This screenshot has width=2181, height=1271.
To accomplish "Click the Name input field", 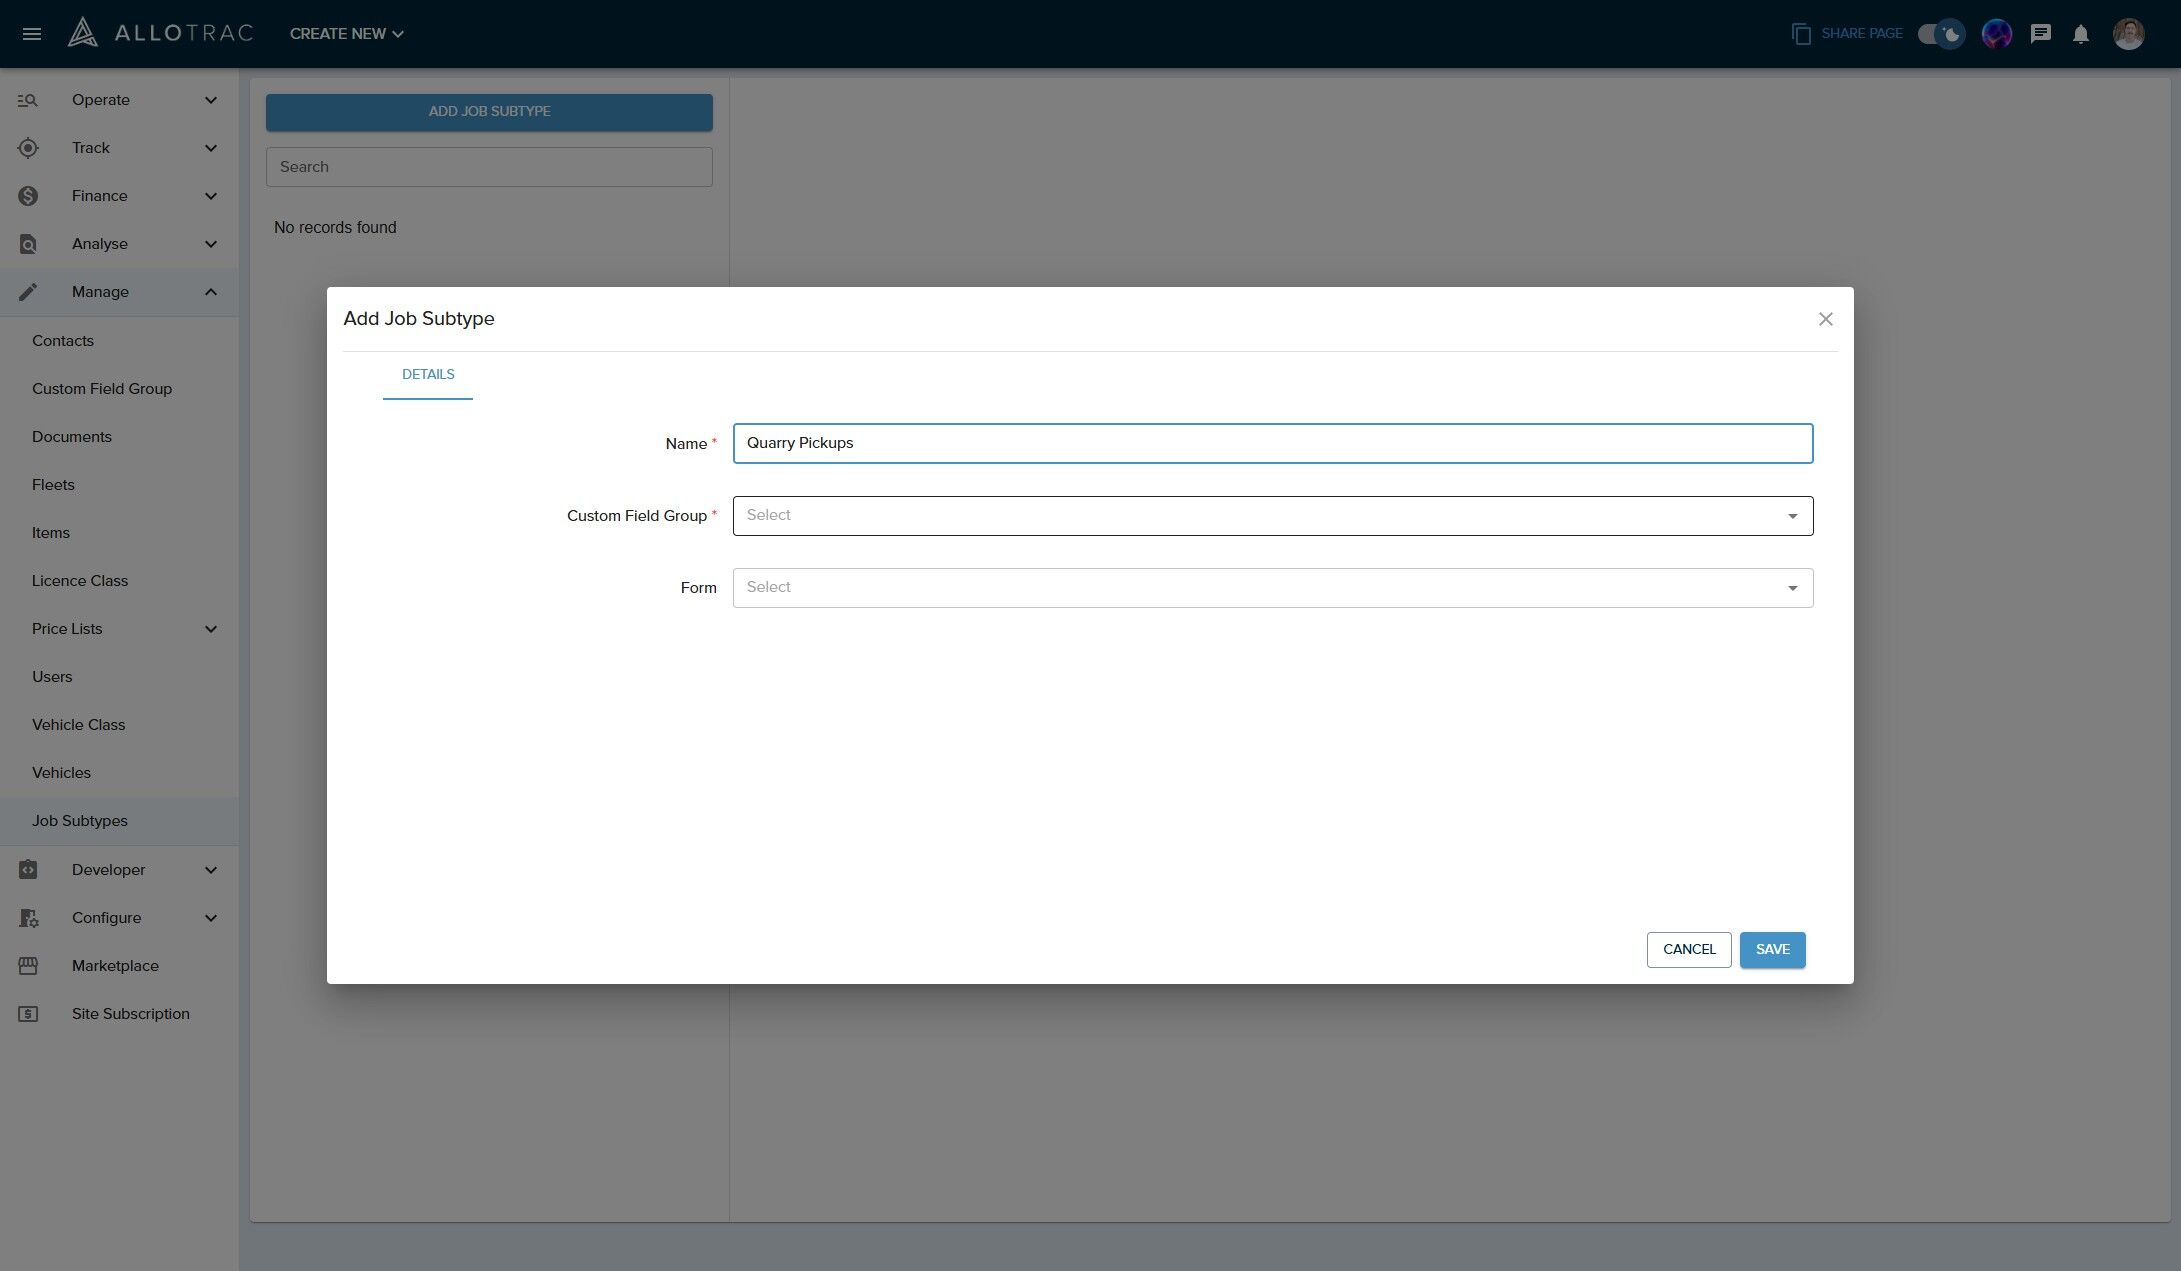I will pos(1272,444).
